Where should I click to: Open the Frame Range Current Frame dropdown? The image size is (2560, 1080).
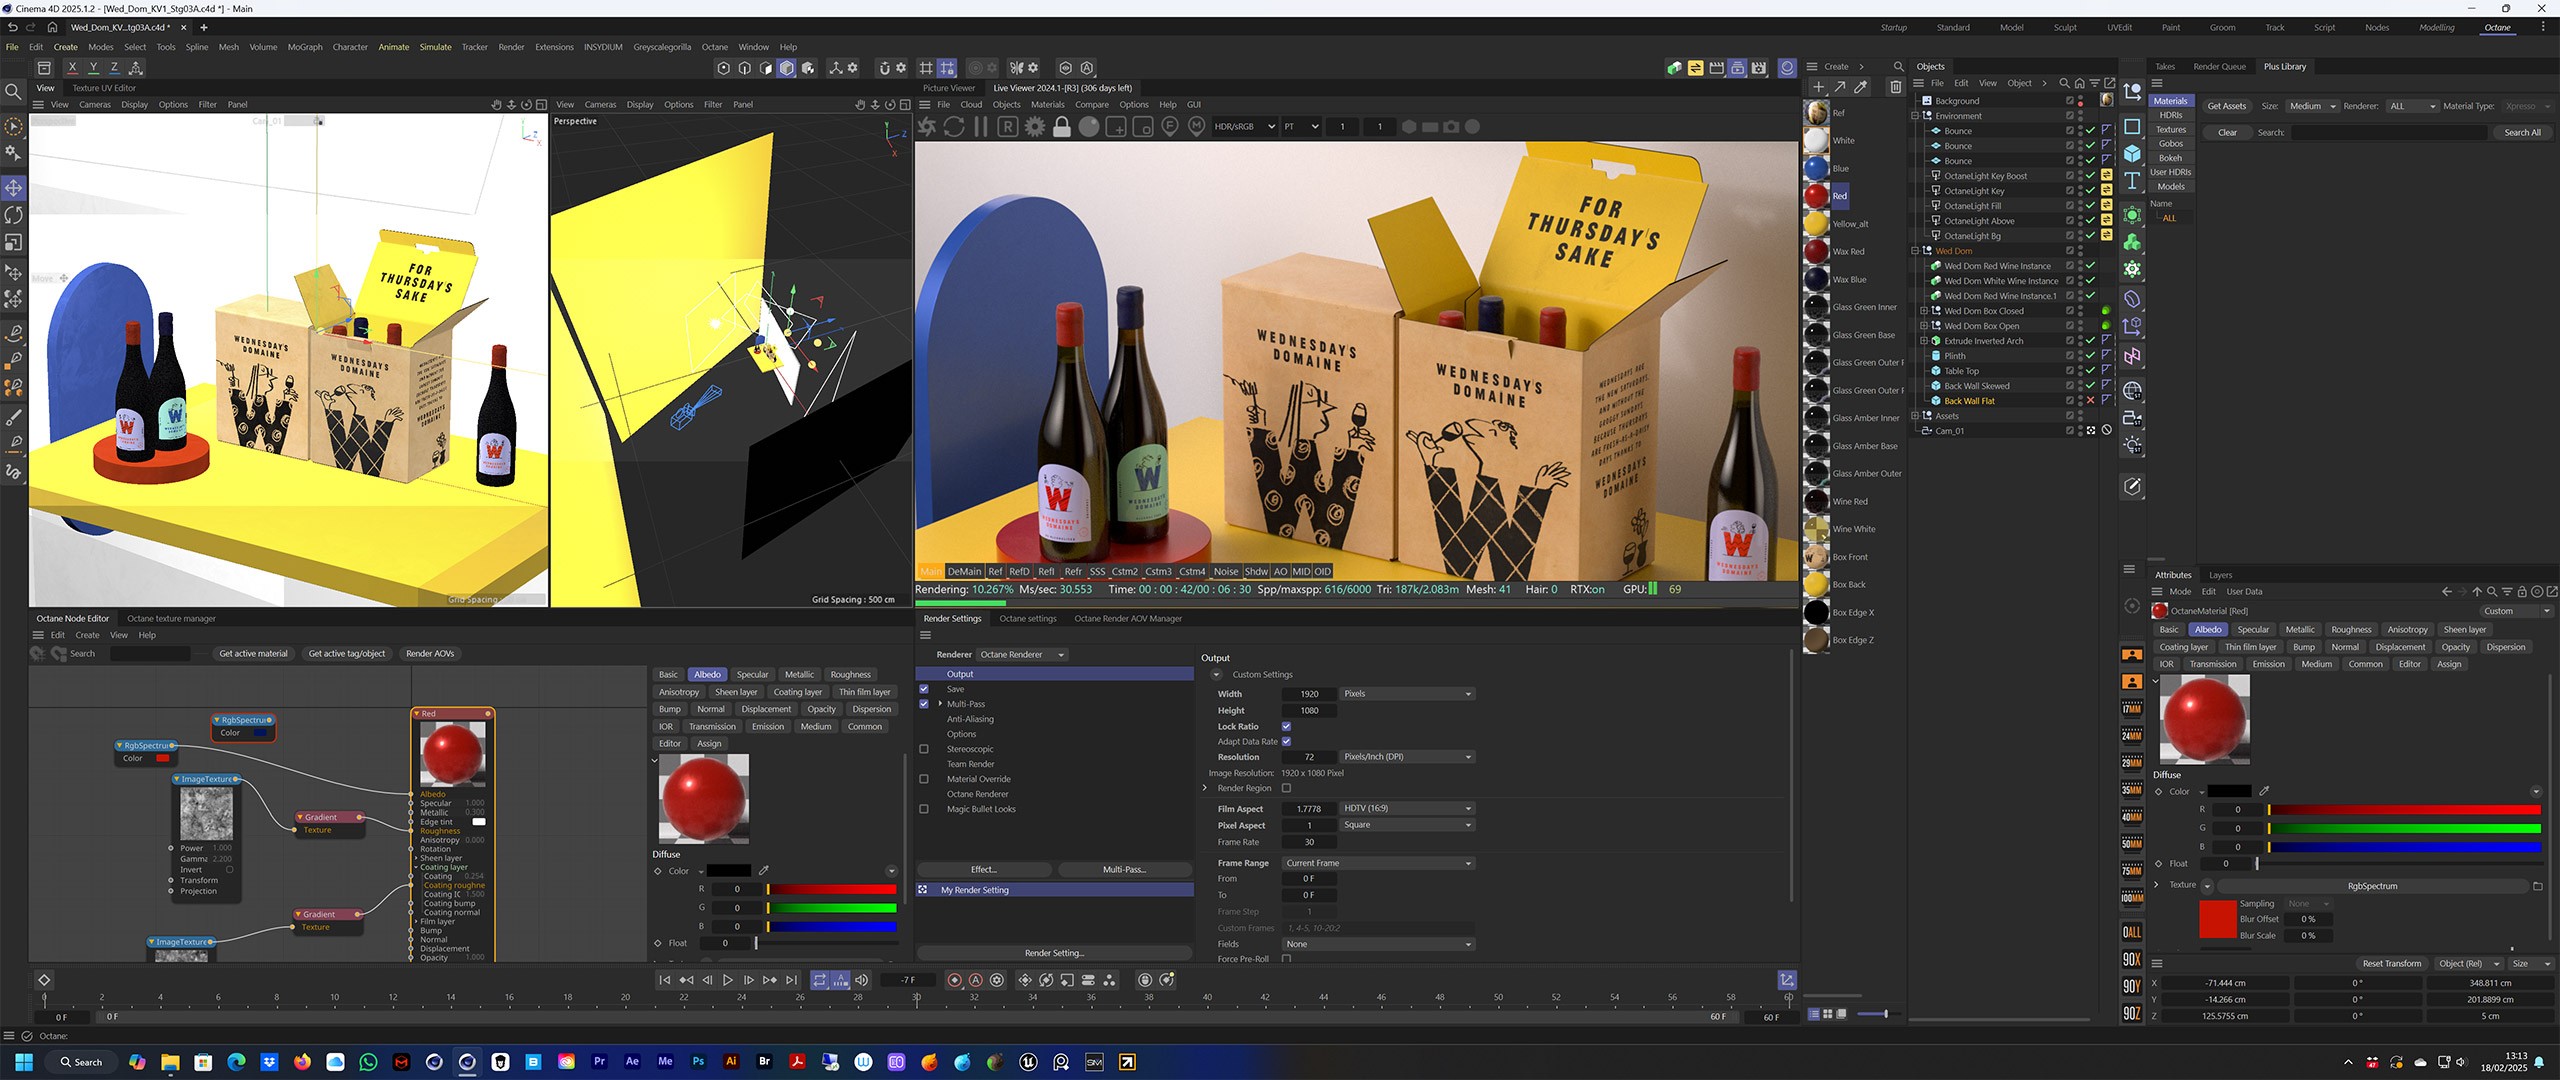[x=1377, y=863]
